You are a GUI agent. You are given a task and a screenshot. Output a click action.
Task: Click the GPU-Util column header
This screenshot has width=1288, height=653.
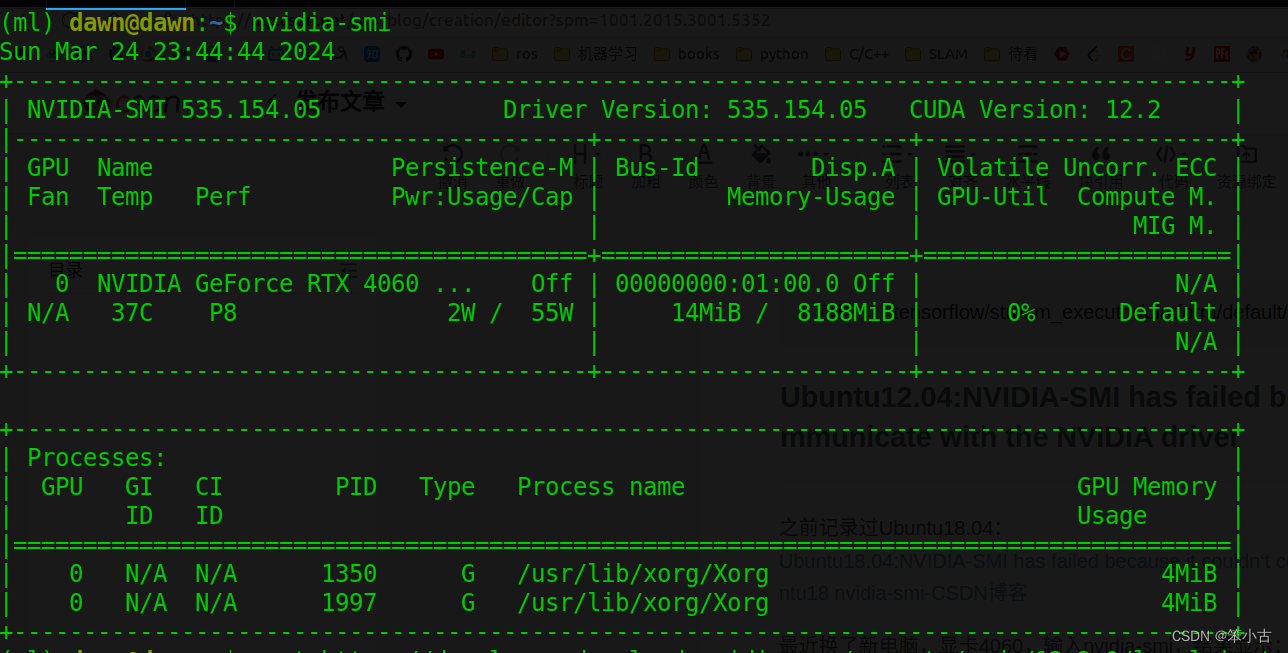pyautogui.click(x=993, y=197)
